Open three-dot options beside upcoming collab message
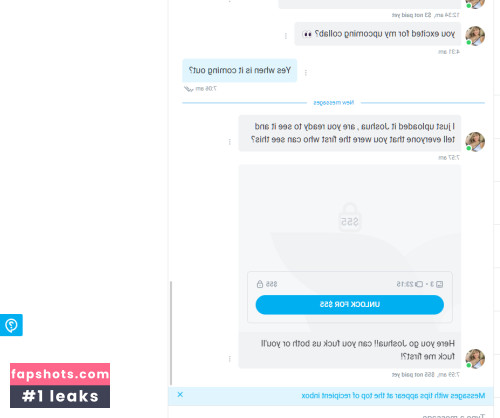Screen dimensions: 500x418 [x=286, y=36]
